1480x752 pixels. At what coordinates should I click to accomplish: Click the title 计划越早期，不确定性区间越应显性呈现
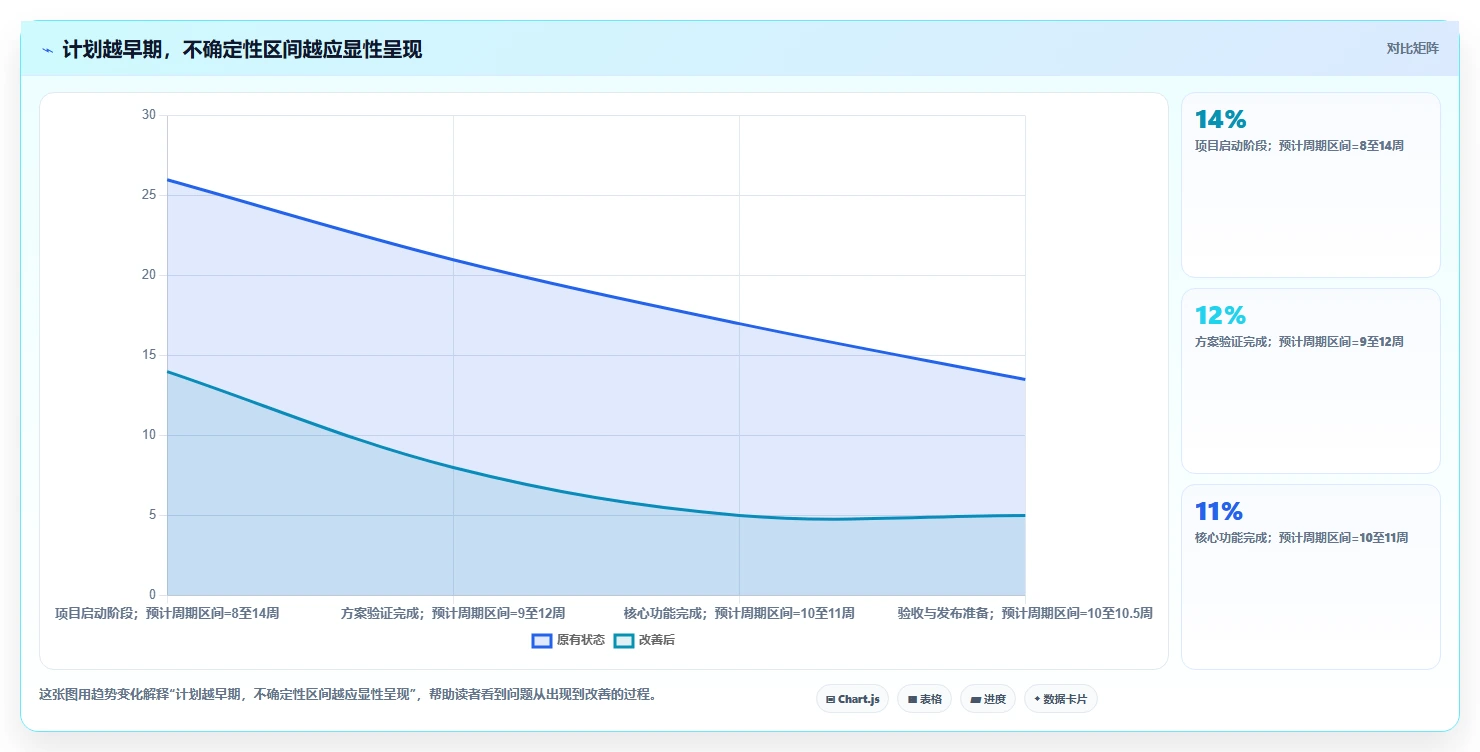coord(242,50)
